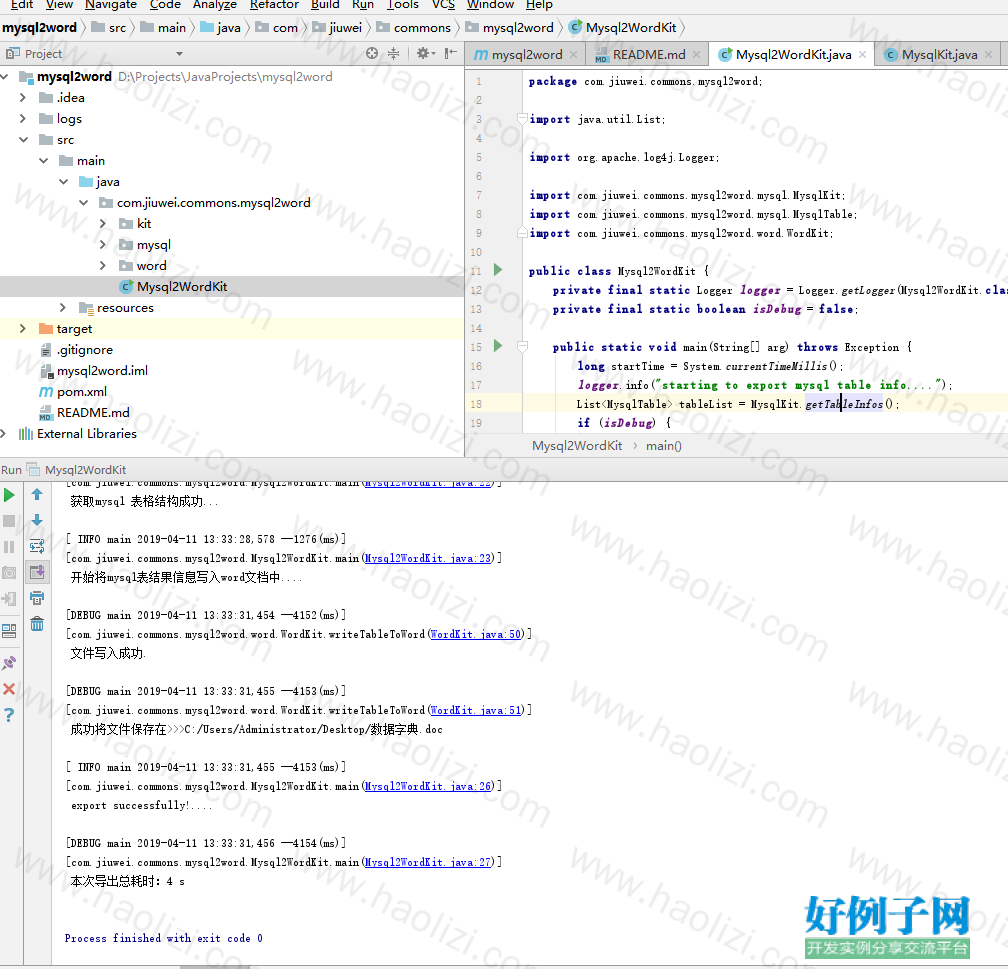
Task: Hide the Project tool window
Action: (x=451, y=53)
